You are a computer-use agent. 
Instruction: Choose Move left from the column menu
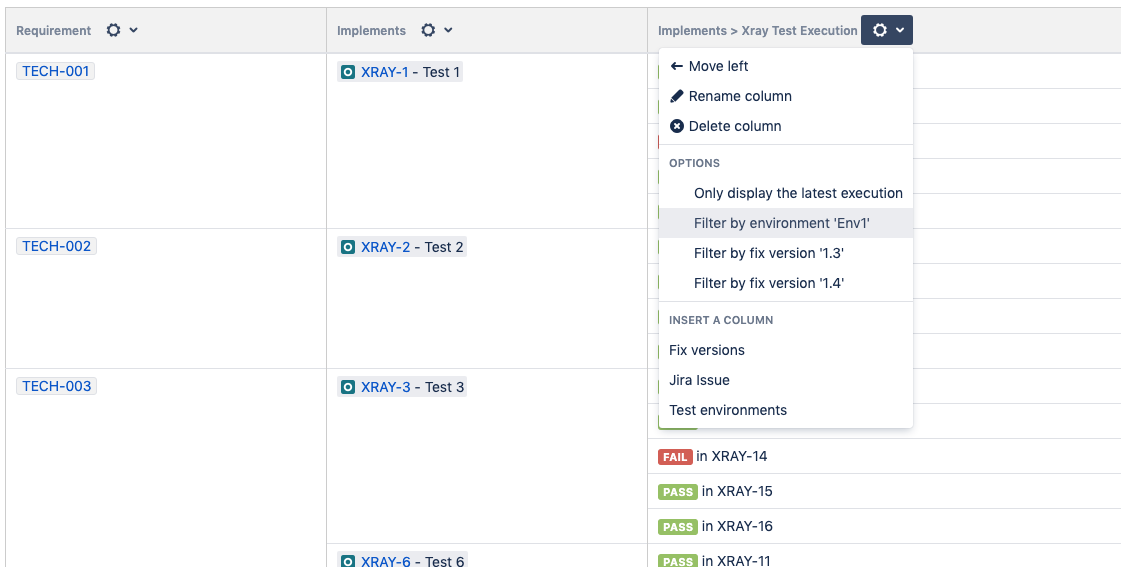point(717,66)
